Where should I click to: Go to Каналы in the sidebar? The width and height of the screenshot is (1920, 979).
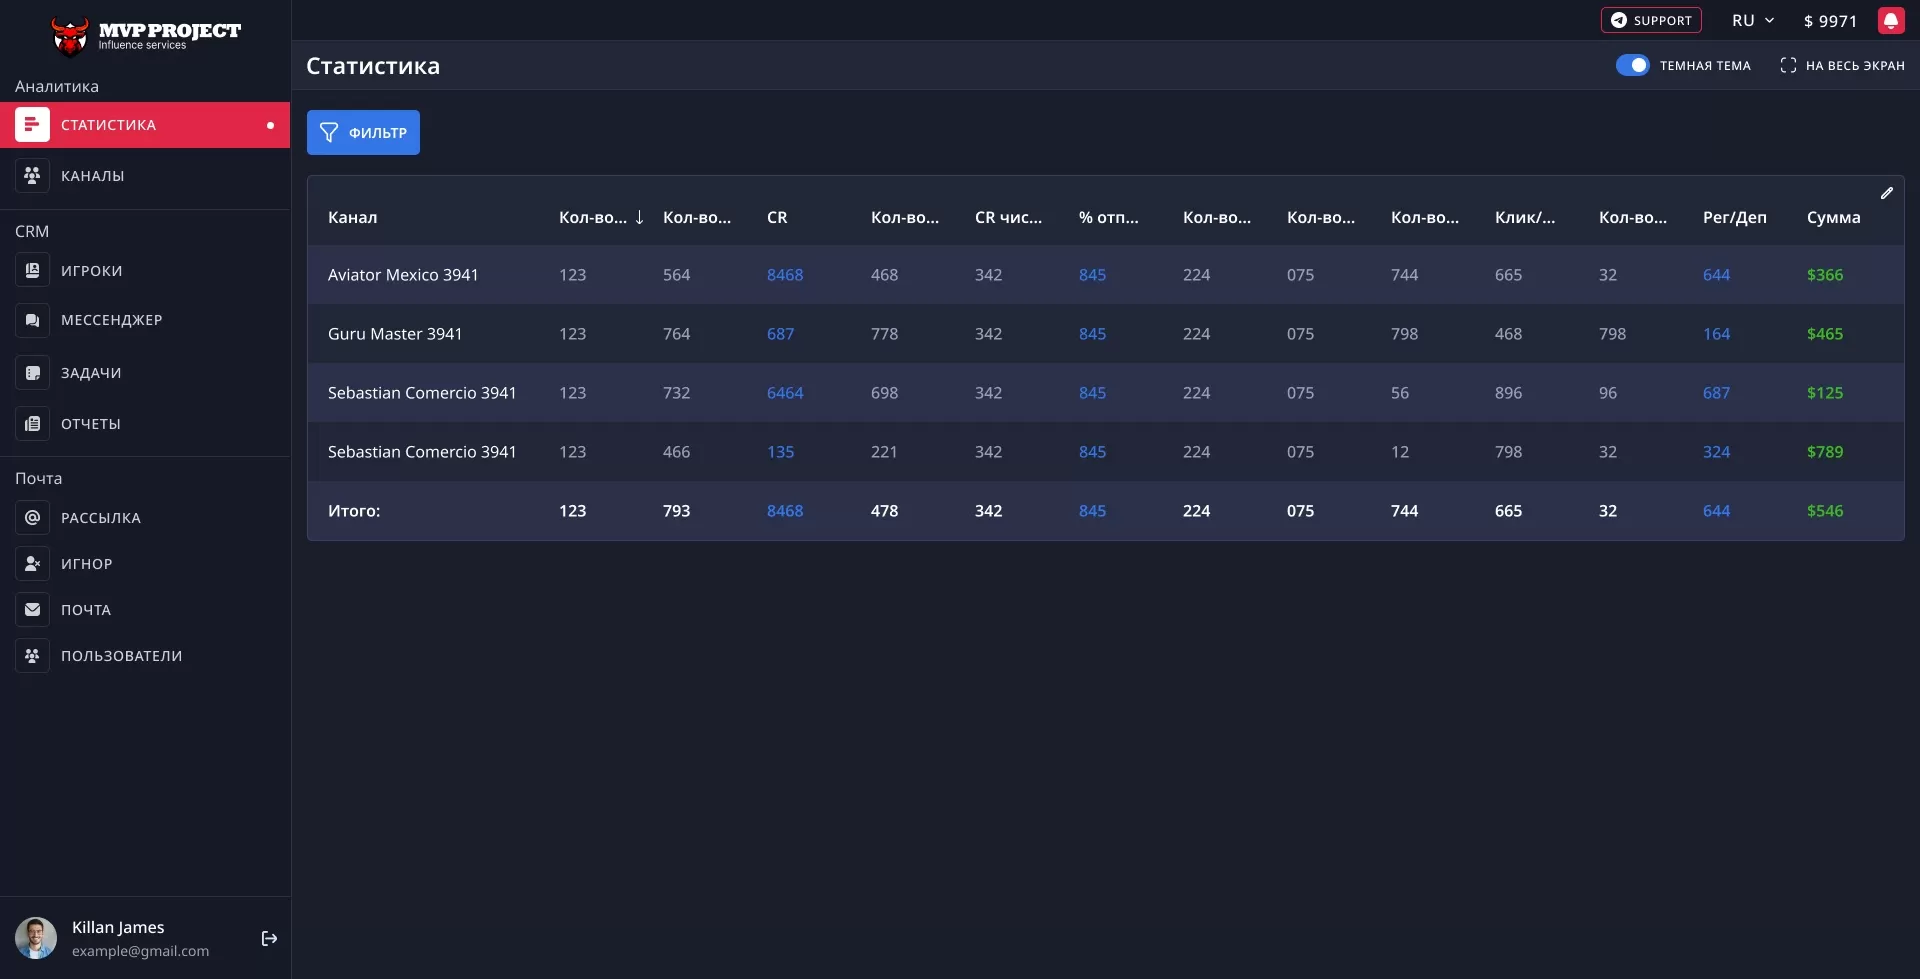[92, 176]
